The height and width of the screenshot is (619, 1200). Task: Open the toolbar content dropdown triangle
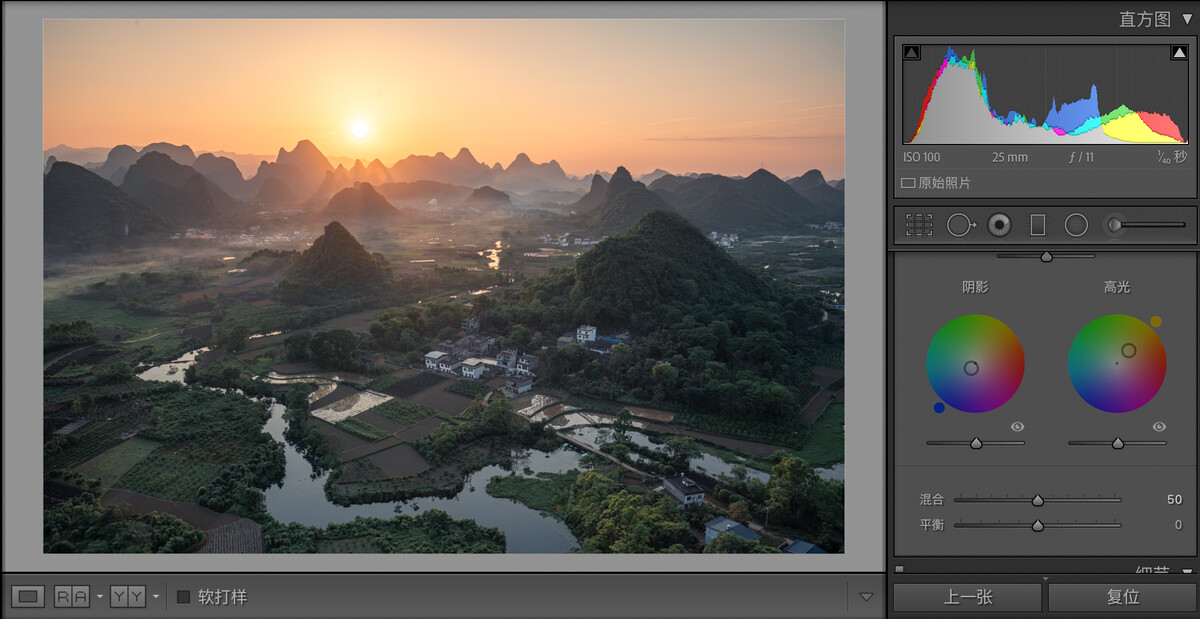(866, 597)
